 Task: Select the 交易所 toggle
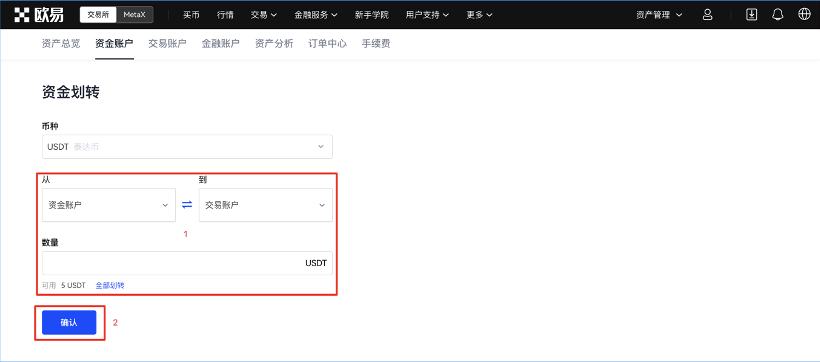click(98, 15)
